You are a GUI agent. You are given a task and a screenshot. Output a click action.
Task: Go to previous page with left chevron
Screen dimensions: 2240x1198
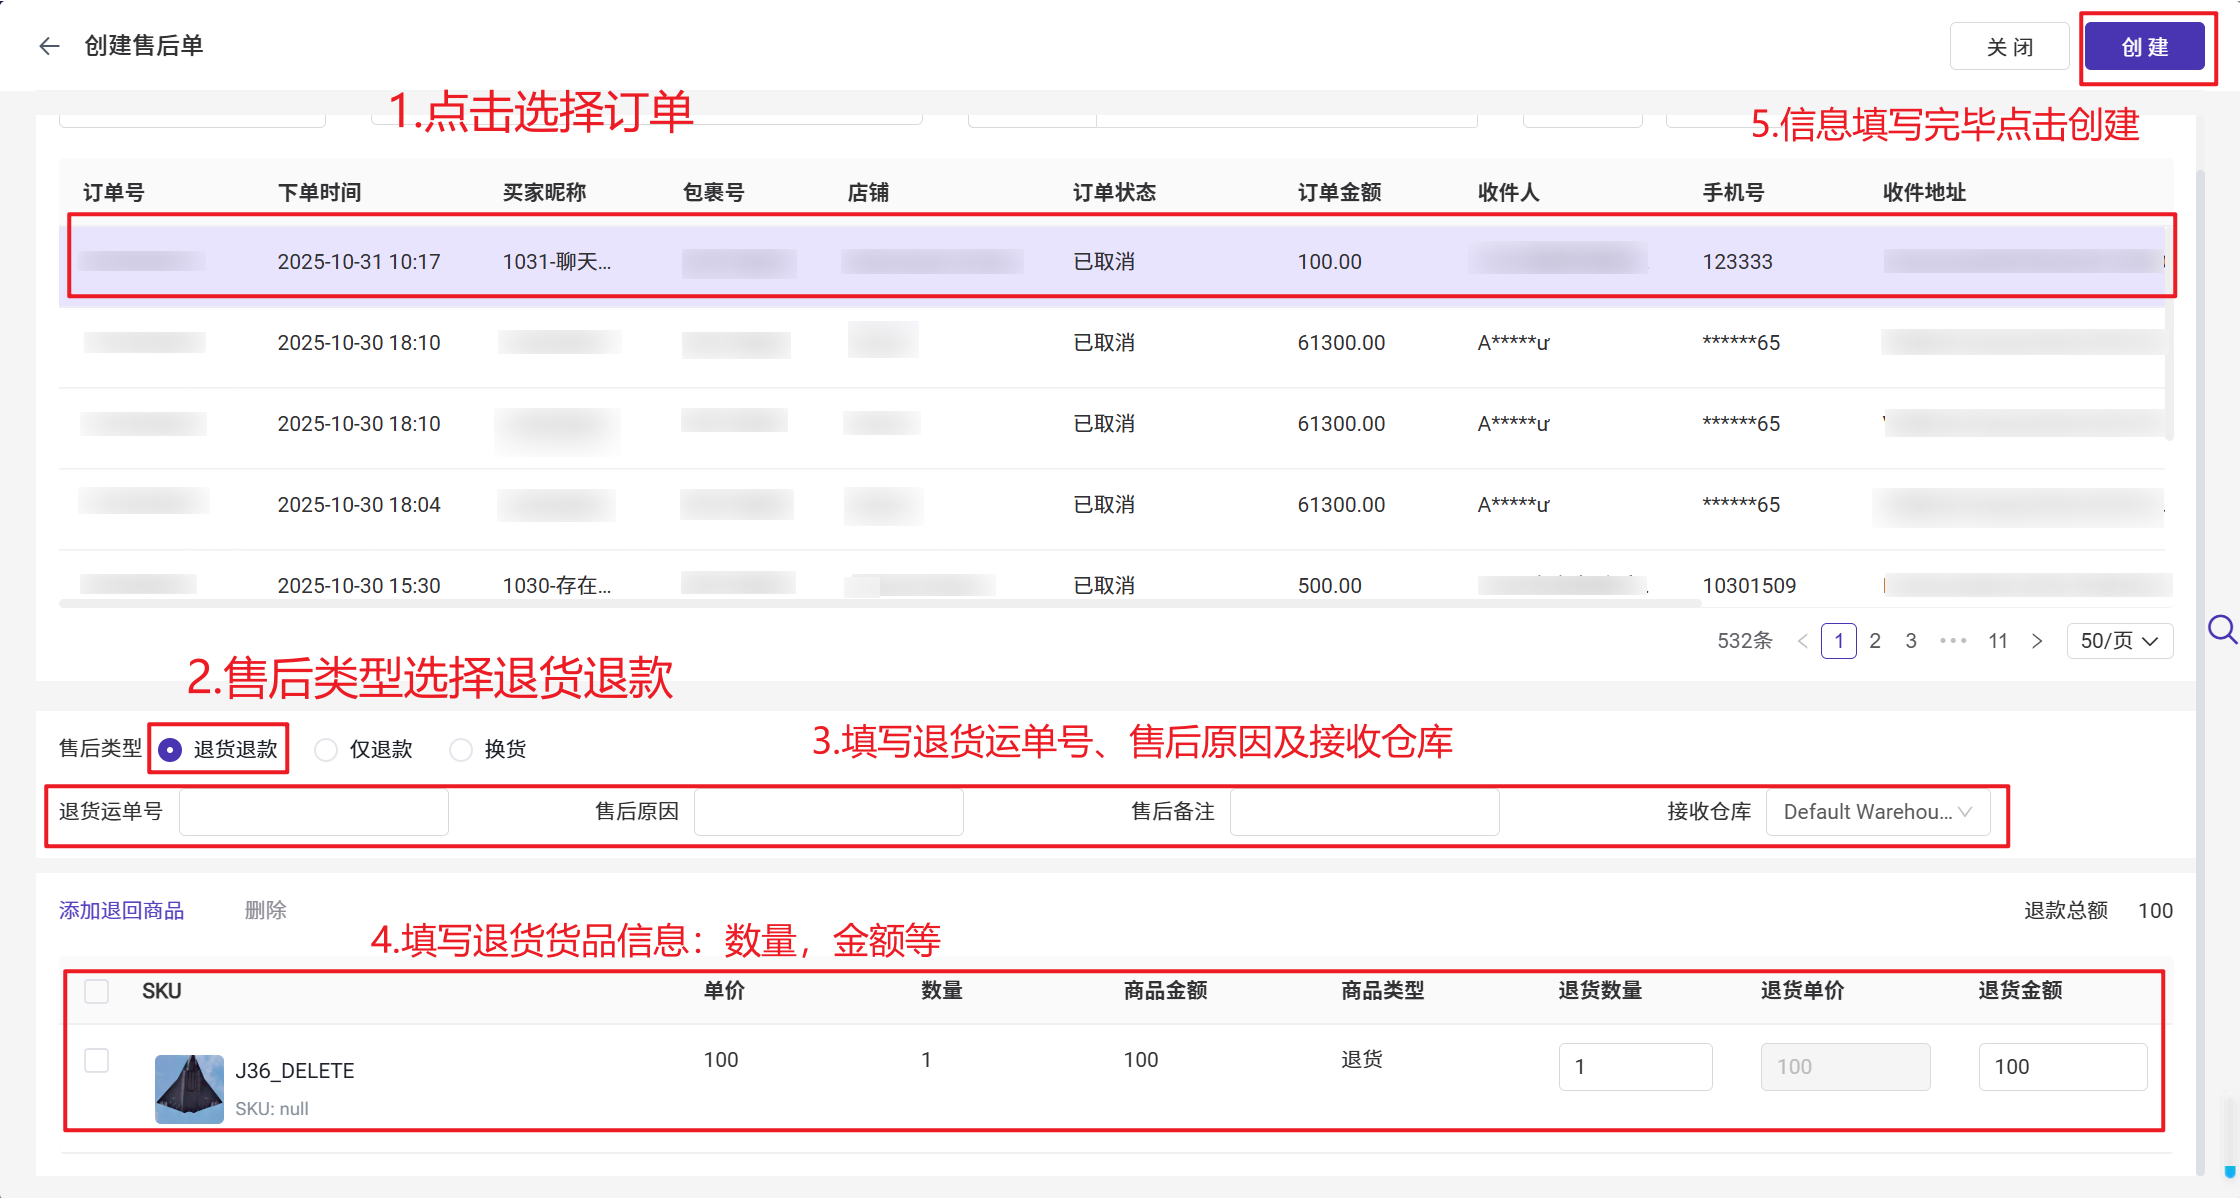tap(1802, 641)
